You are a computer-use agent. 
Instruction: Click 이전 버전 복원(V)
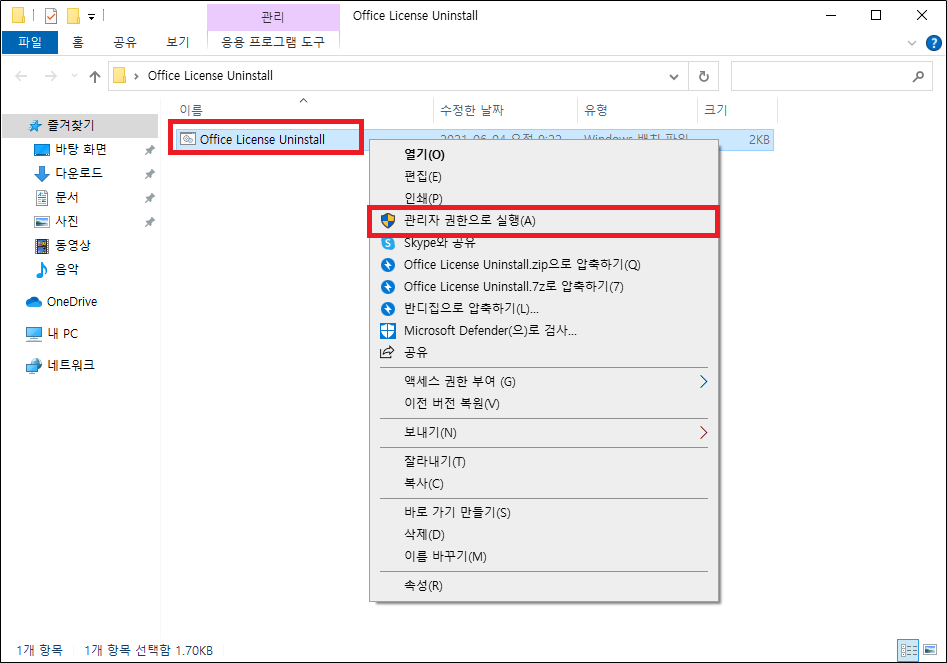click(x=544, y=403)
